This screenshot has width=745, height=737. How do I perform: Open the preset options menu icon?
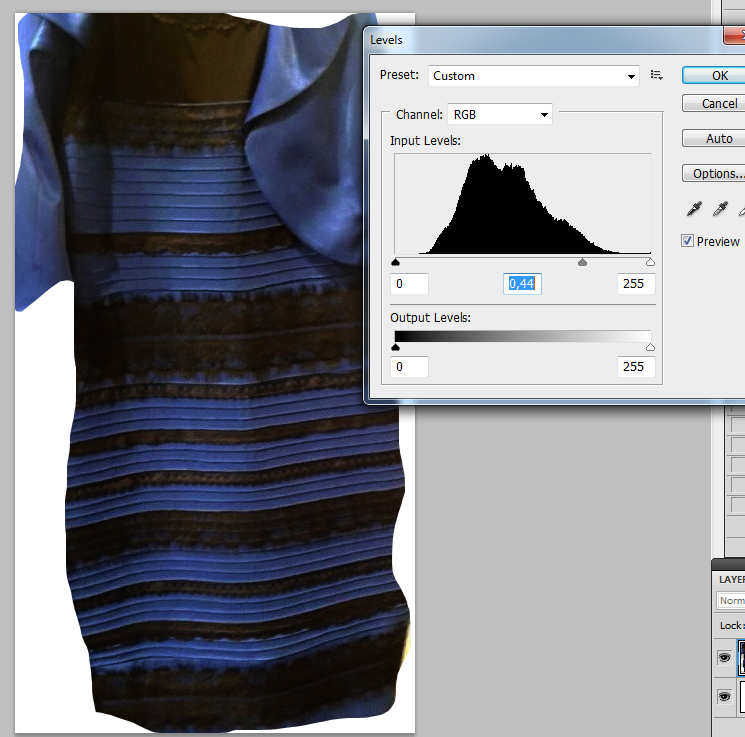657,75
